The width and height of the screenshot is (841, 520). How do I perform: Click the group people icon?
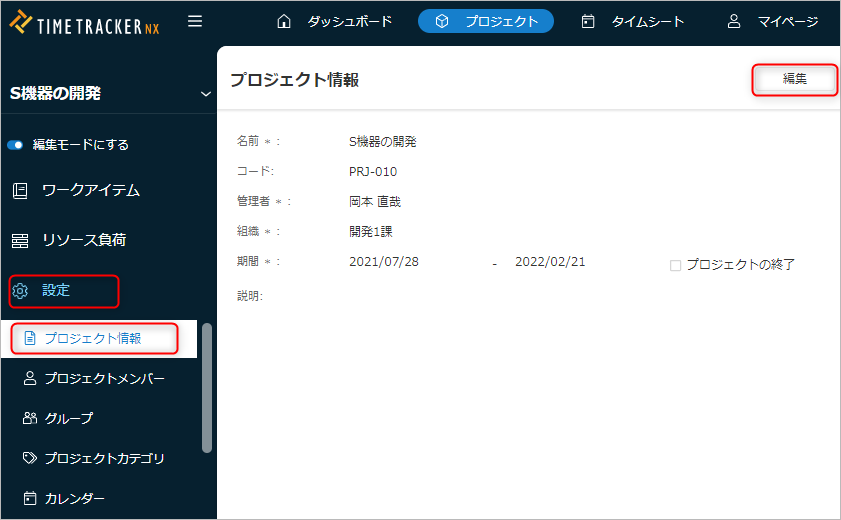[x=30, y=418]
